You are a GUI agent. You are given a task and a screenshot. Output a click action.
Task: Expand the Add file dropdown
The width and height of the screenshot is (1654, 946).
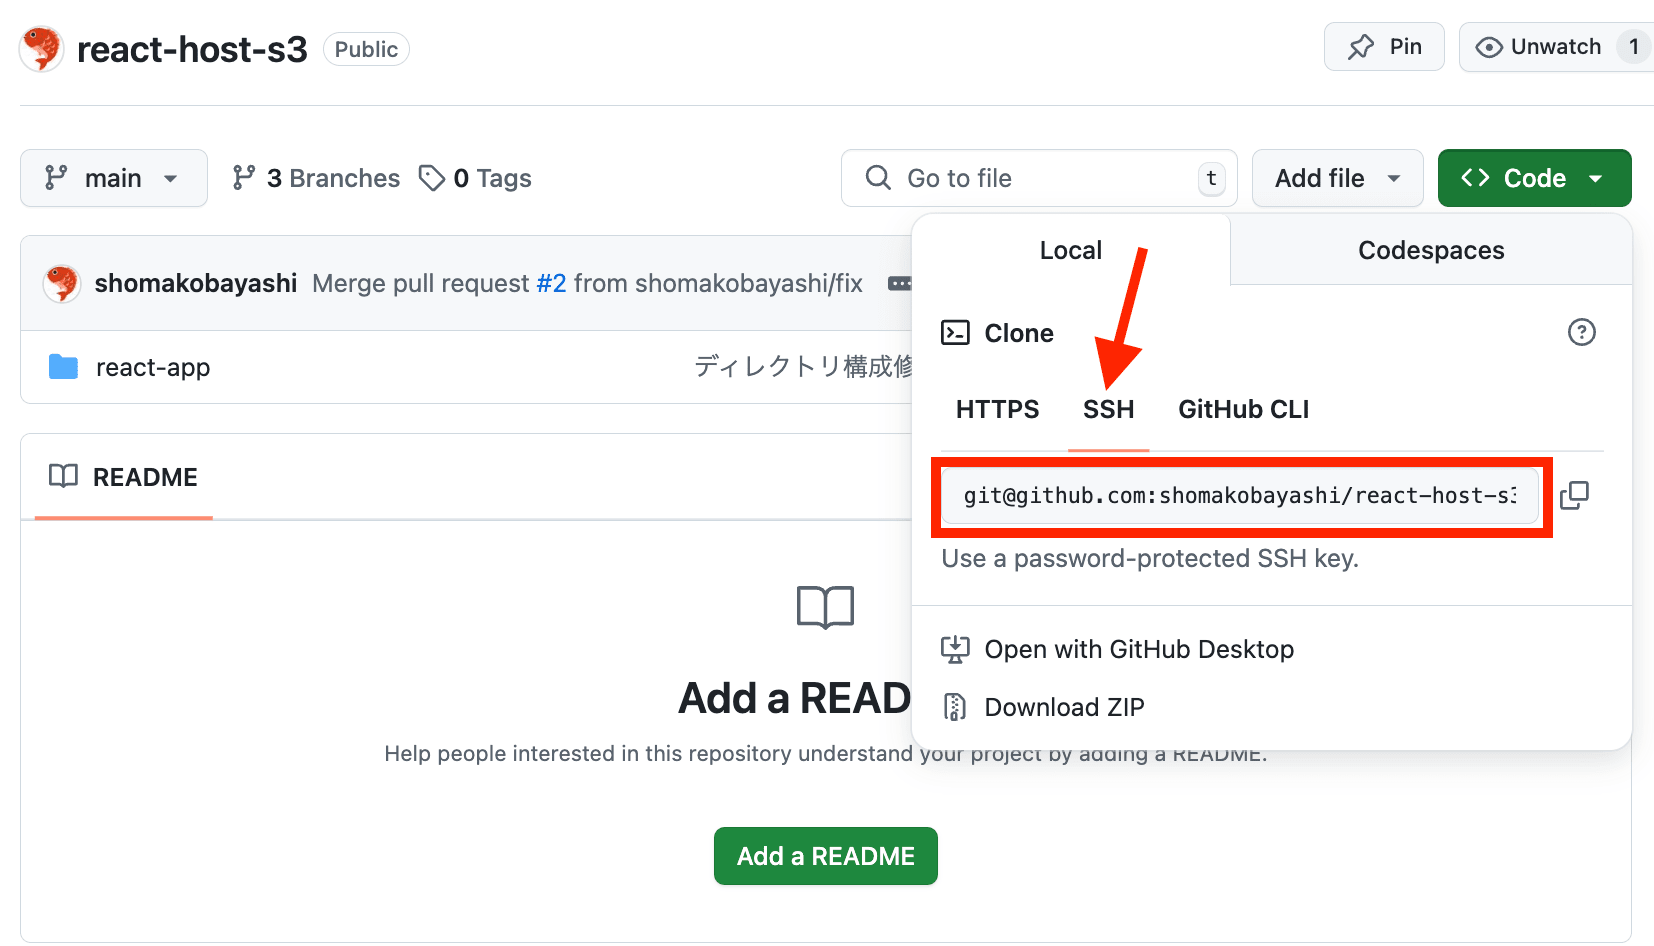coord(1337,178)
